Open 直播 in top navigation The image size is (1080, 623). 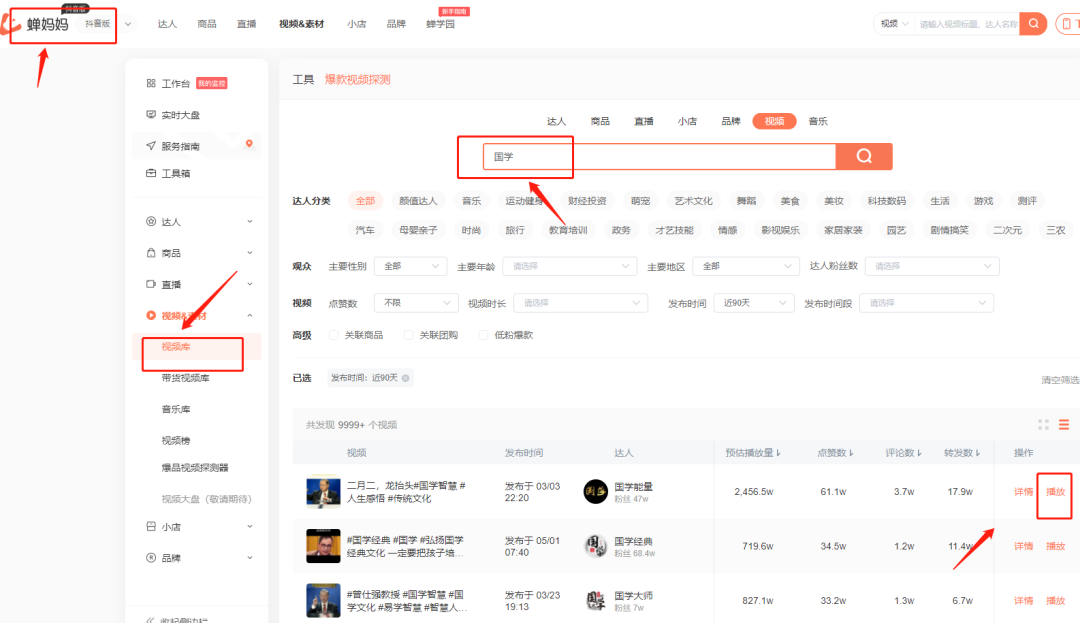247,24
